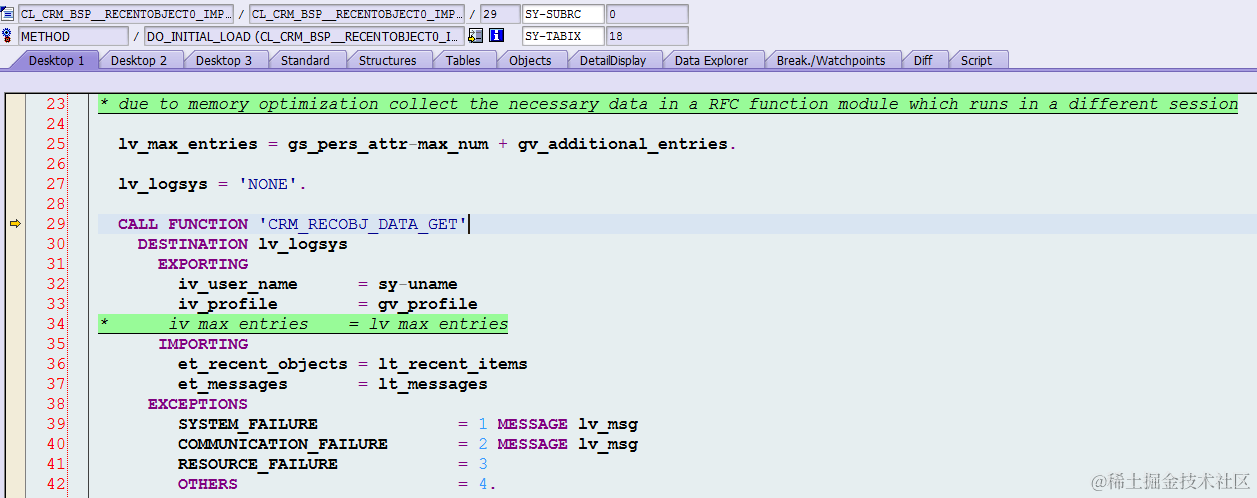Screen dimensions: 1257x498
Task: Switch to Break./Watchpoints tab
Action: pyautogui.click(x=831, y=60)
